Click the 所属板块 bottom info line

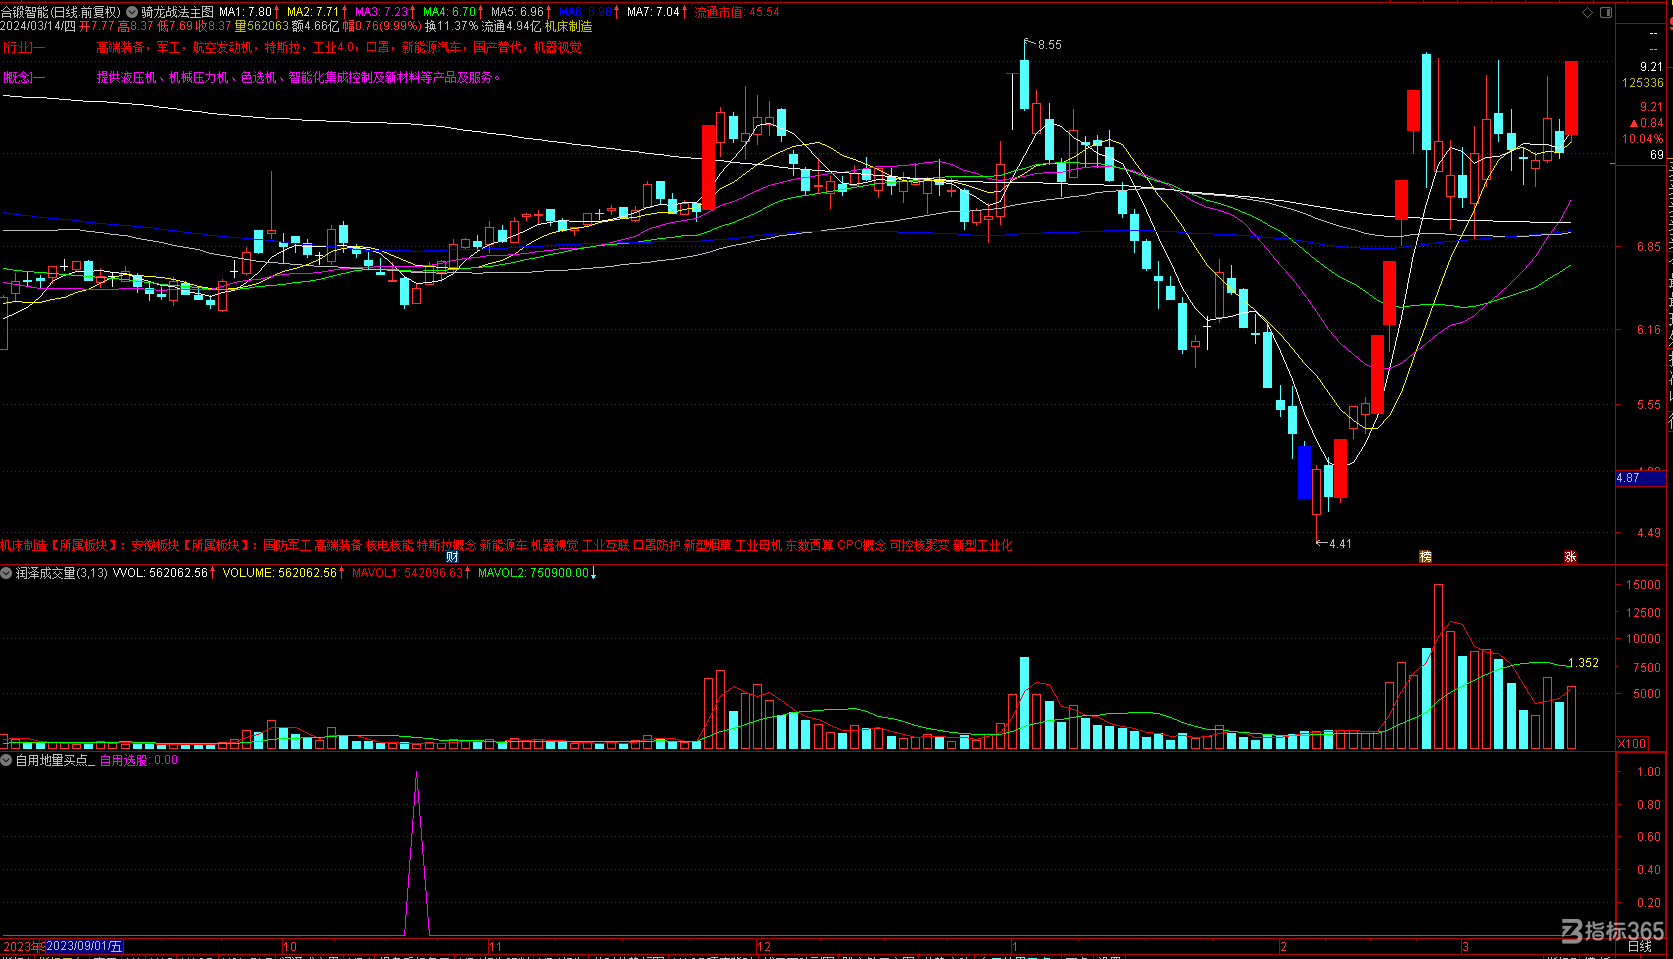point(506,545)
